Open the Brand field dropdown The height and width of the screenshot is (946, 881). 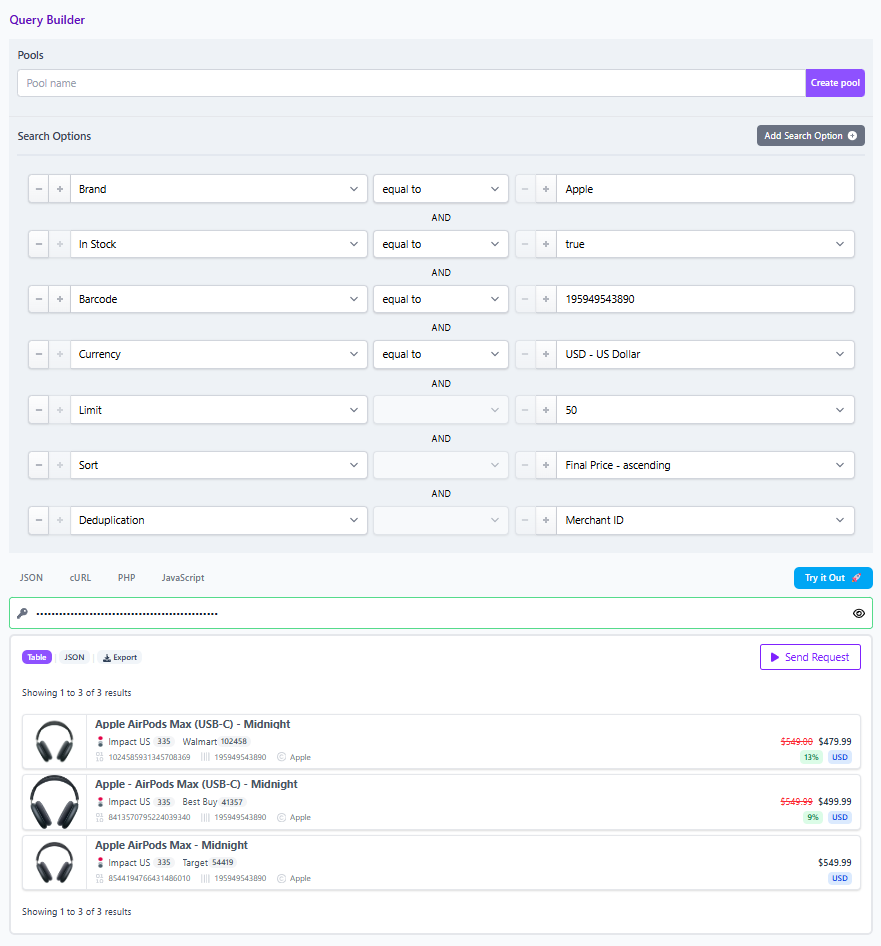coord(219,189)
